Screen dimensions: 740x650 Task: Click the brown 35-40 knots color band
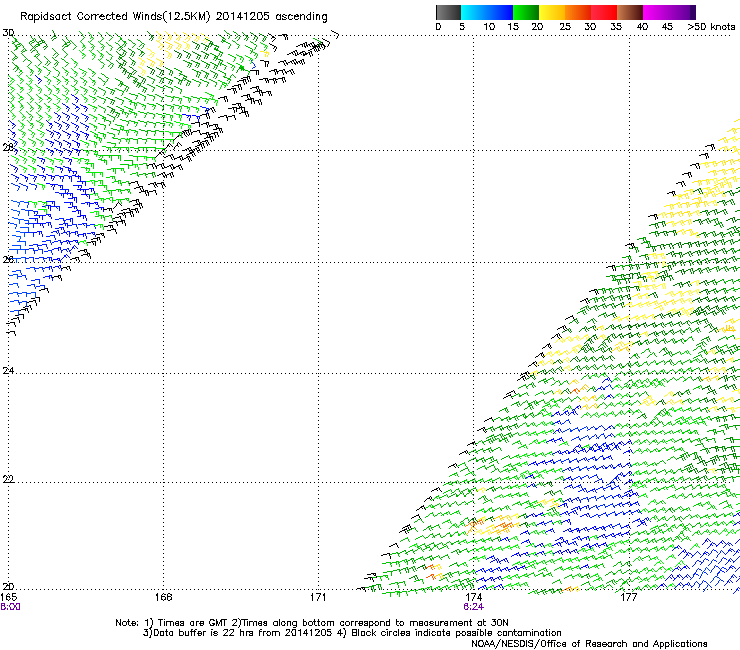pyautogui.click(x=630, y=12)
